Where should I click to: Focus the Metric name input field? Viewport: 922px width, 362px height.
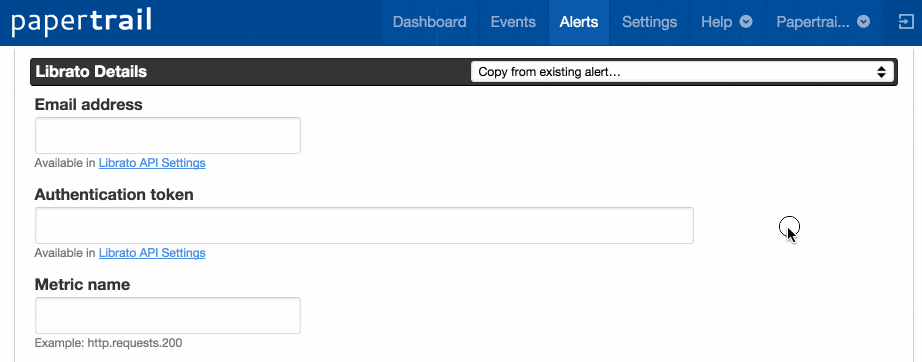pyautogui.click(x=168, y=316)
